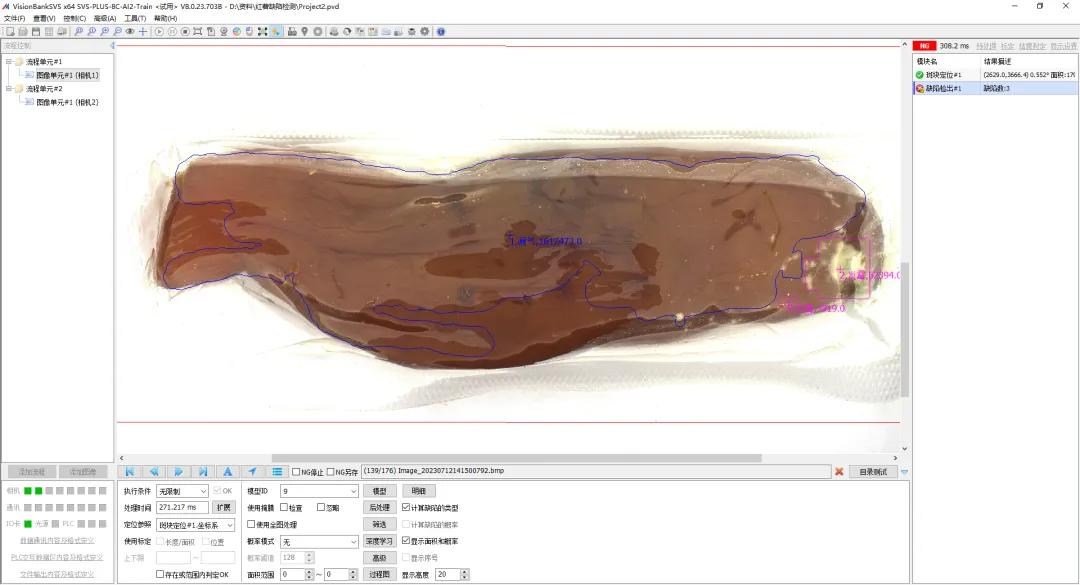The image size is (1080, 585).
Task: Open the blue info about icon
Action: tap(441, 32)
